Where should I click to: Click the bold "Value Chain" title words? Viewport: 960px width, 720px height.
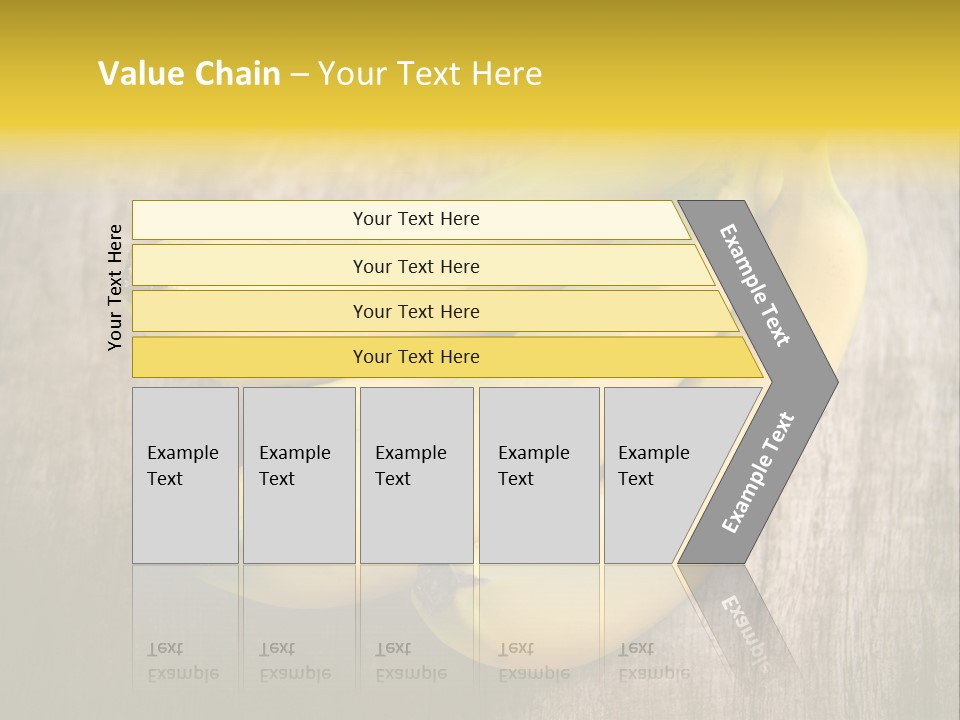189,74
